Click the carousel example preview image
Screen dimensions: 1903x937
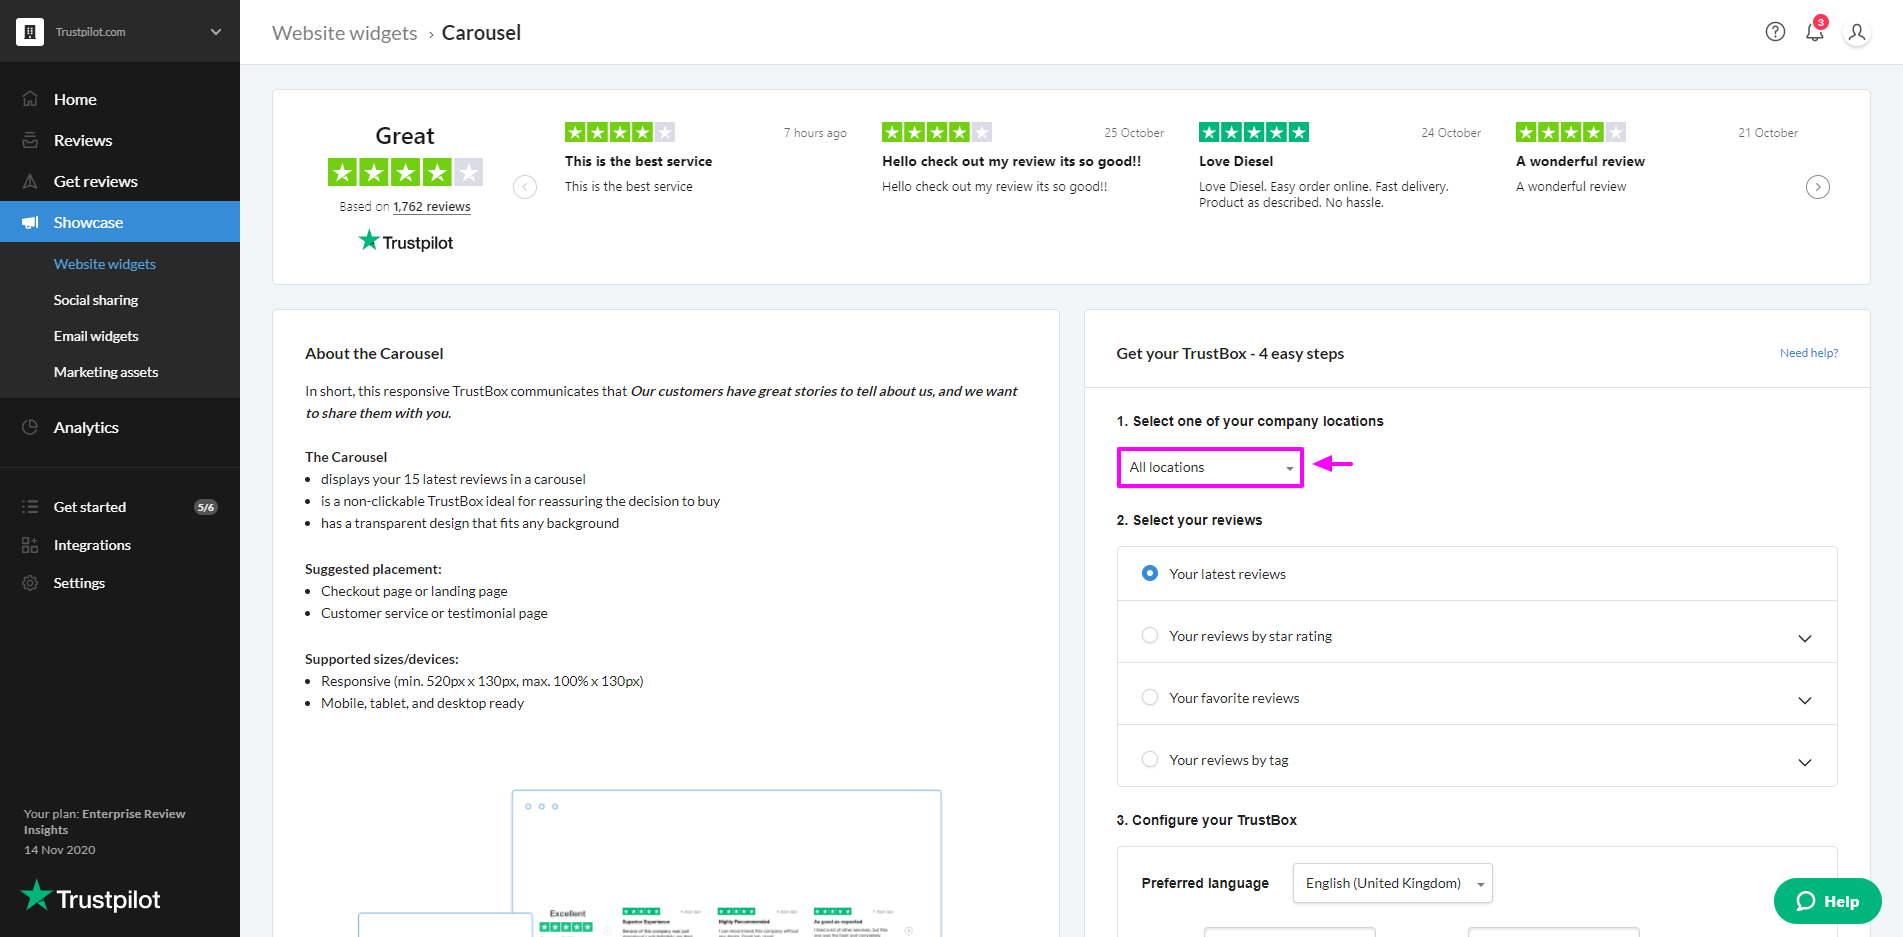[650, 863]
